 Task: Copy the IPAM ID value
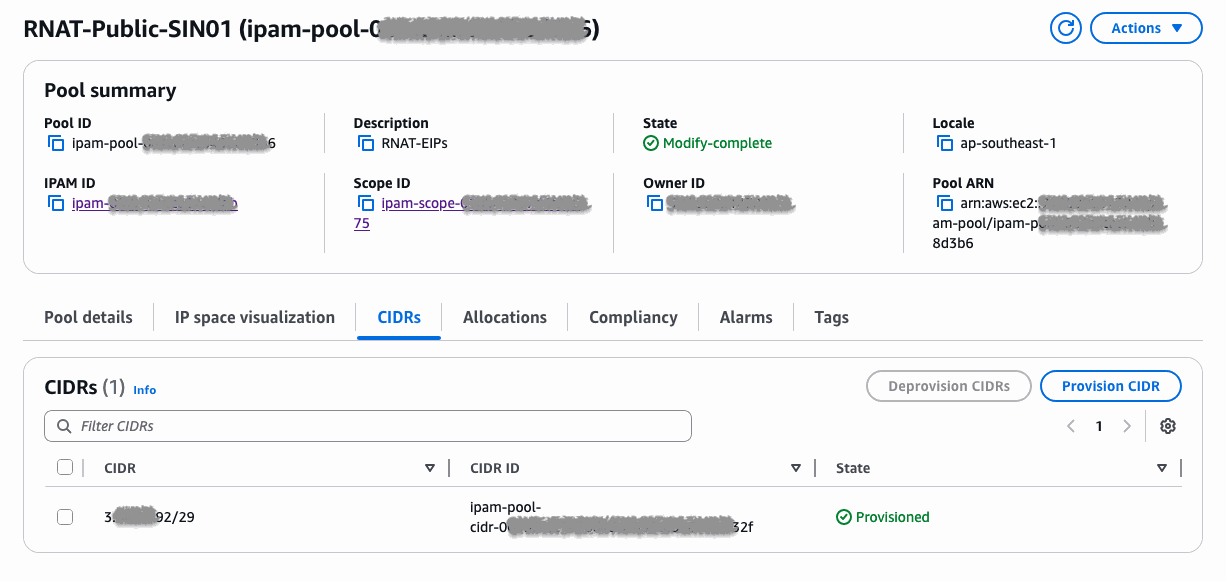[x=56, y=203]
